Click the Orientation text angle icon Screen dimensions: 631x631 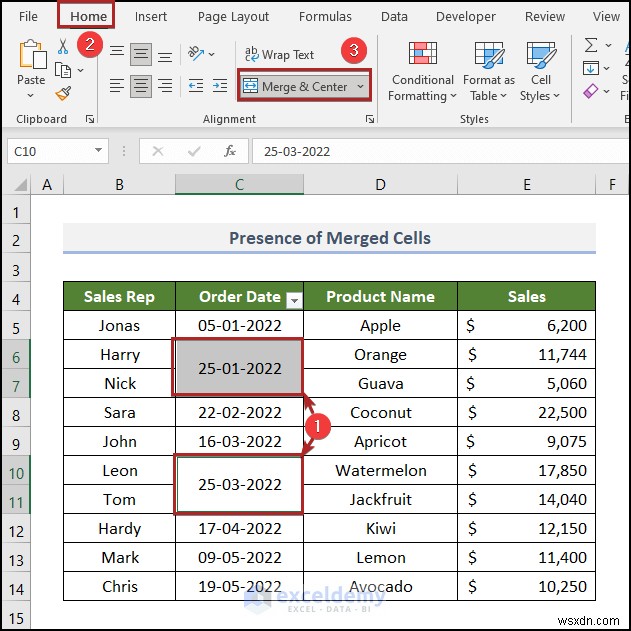(x=196, y=53)
